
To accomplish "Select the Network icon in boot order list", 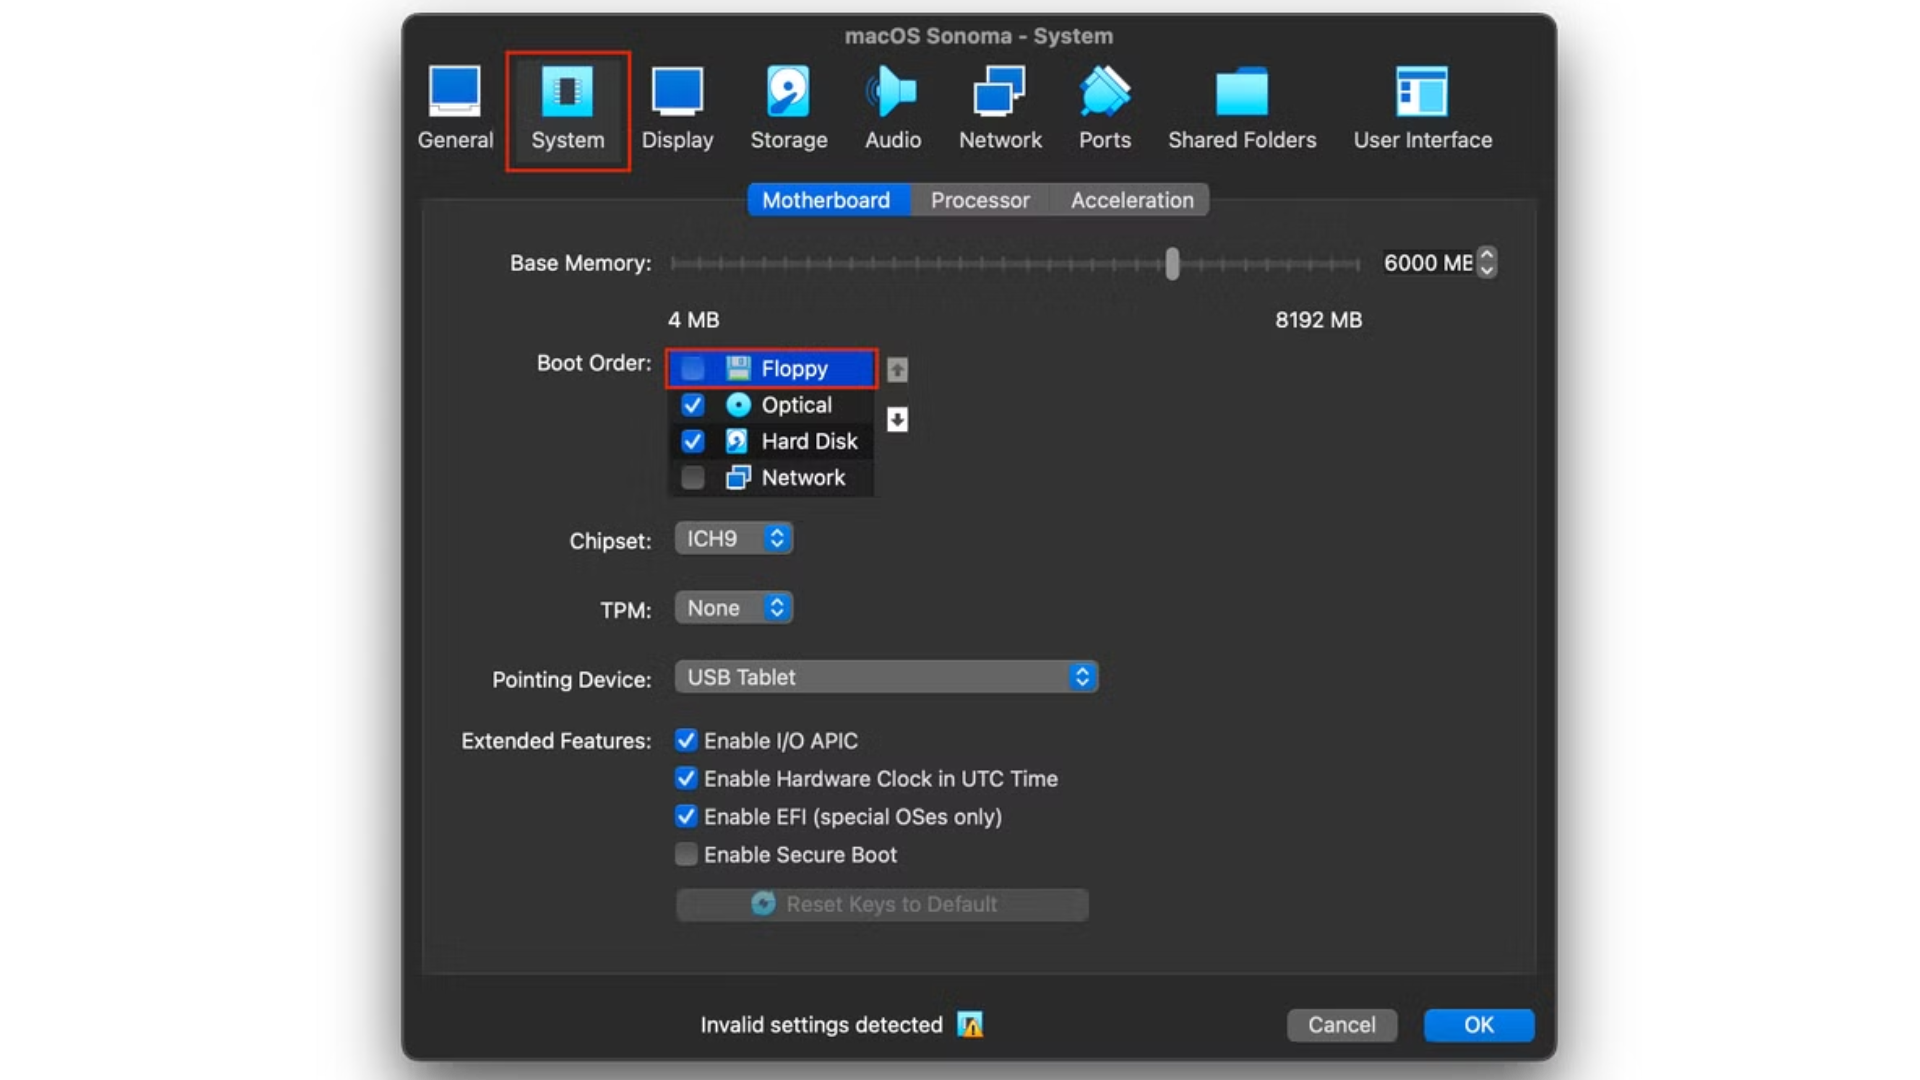I will tap(738, 478).
